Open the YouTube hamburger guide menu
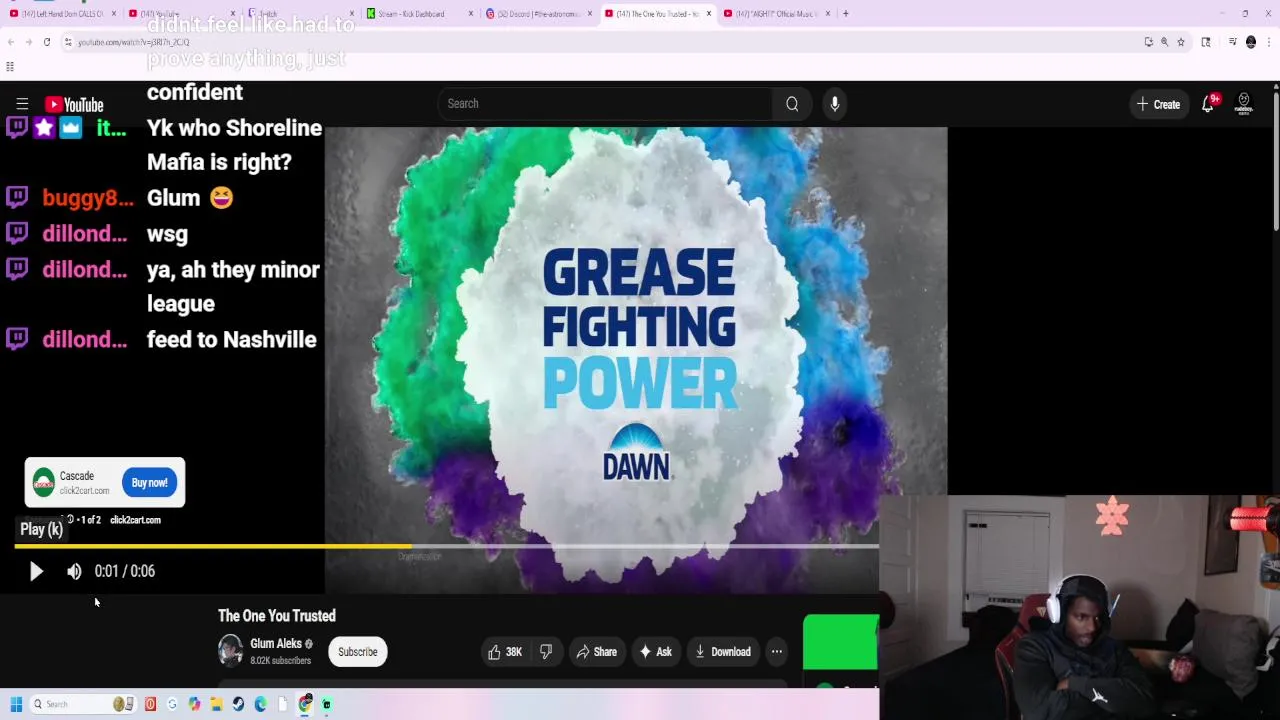This screenshot has height=720, width=1280. (22, 104)
